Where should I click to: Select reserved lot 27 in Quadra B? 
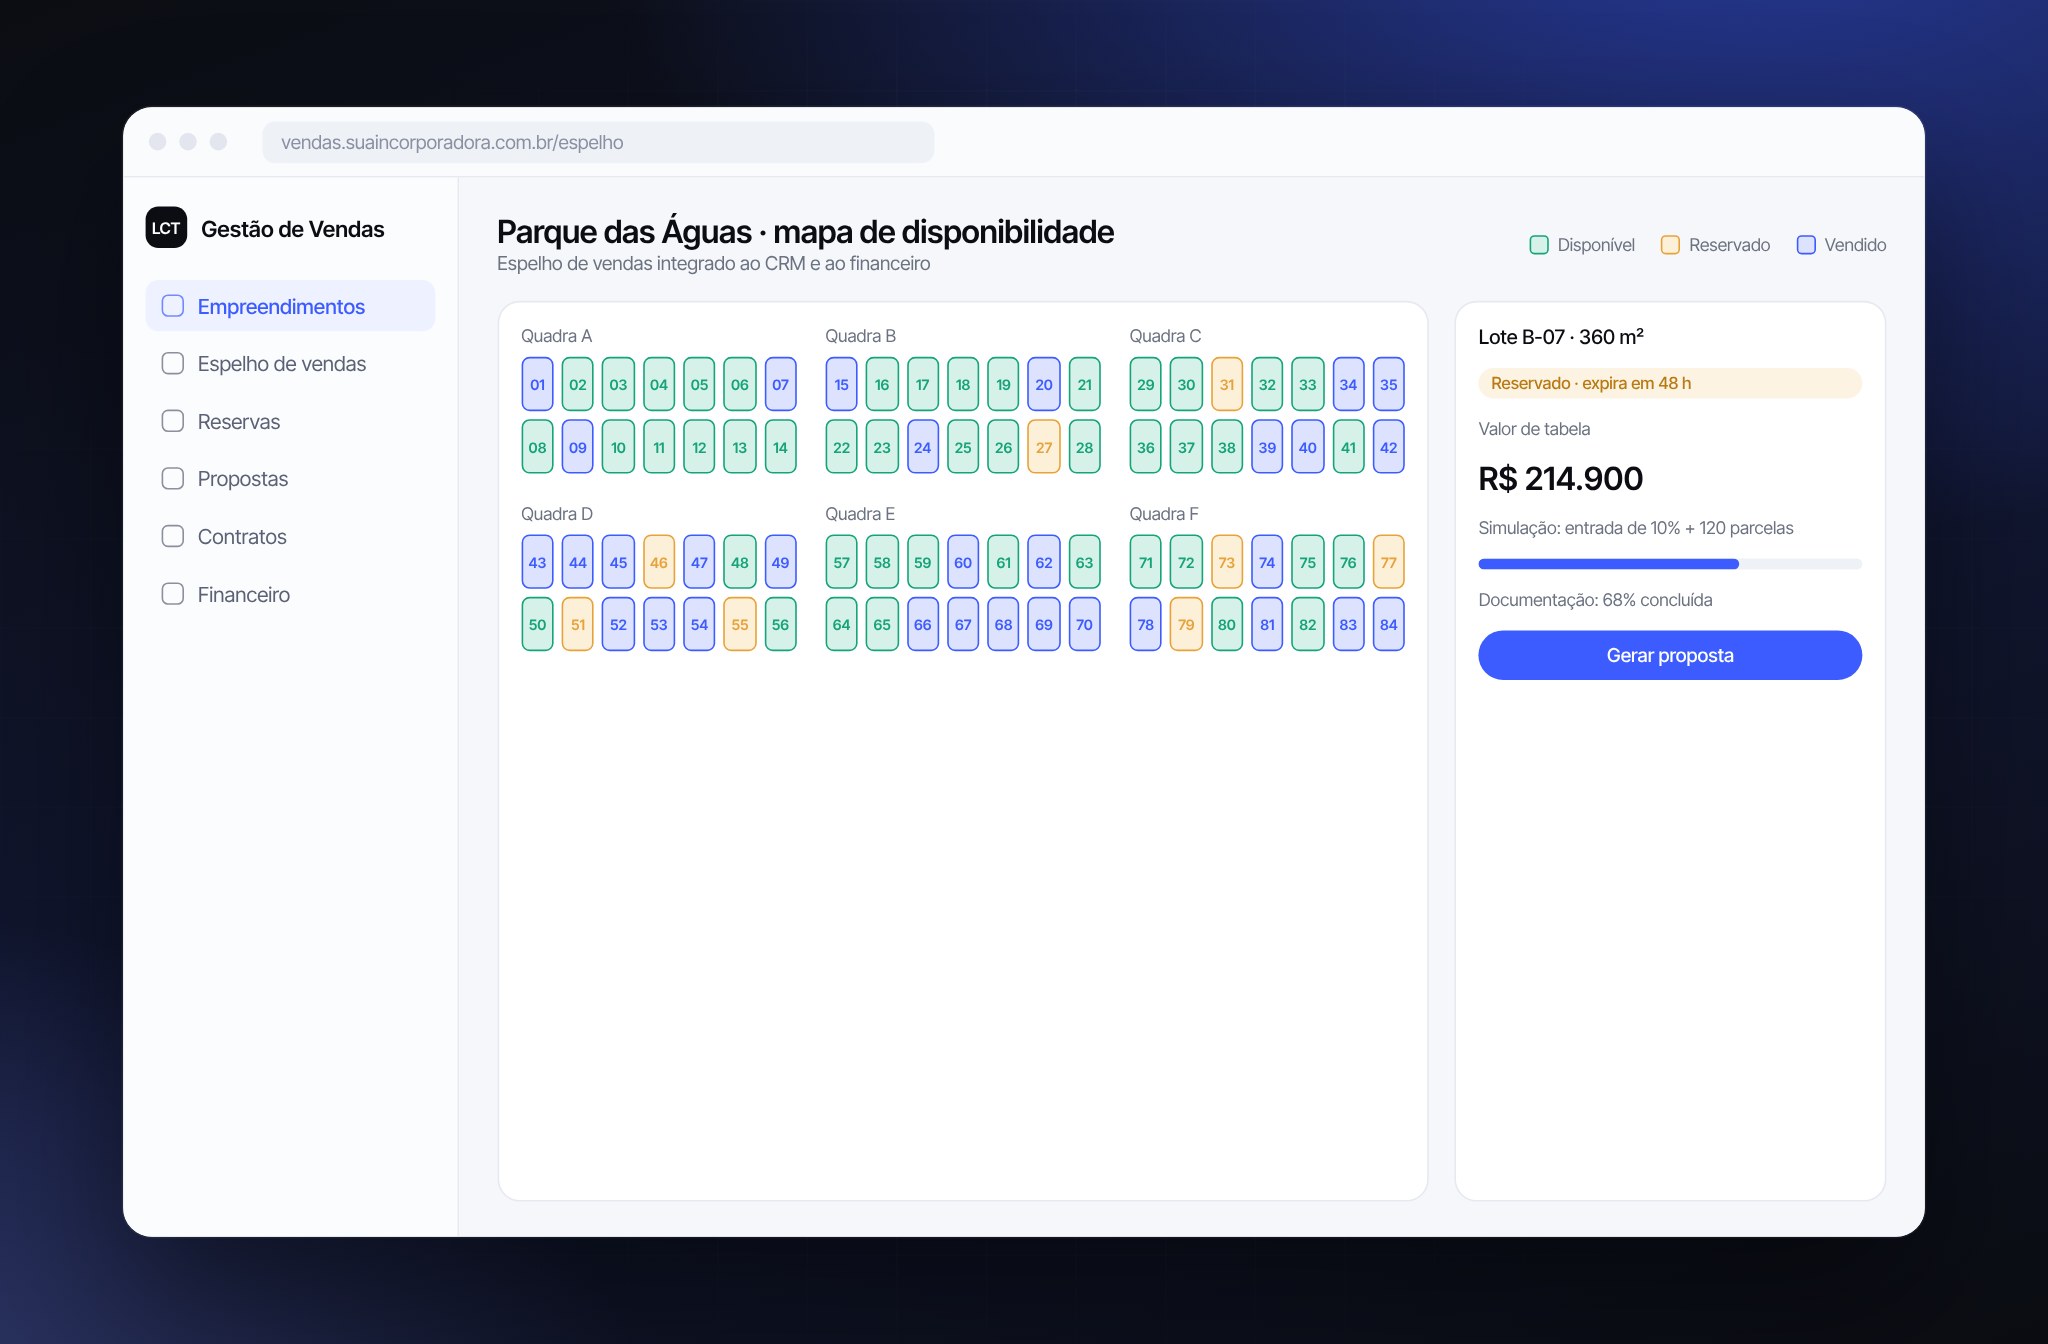(x=1044, y=447)
